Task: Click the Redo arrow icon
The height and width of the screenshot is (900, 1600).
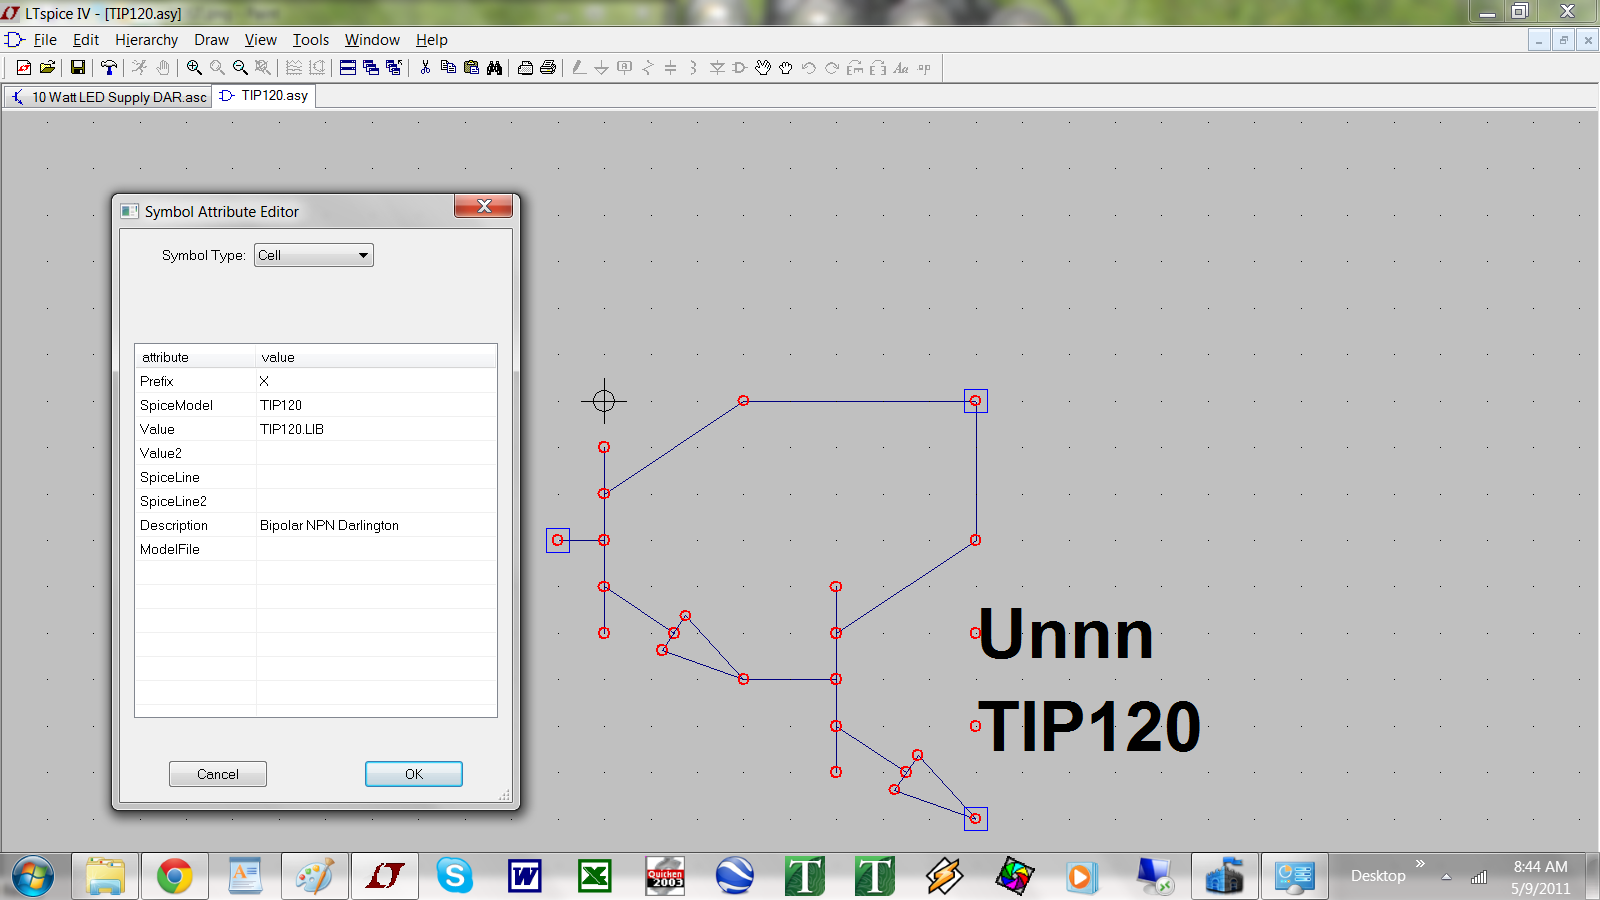Action: click(832, 67)
